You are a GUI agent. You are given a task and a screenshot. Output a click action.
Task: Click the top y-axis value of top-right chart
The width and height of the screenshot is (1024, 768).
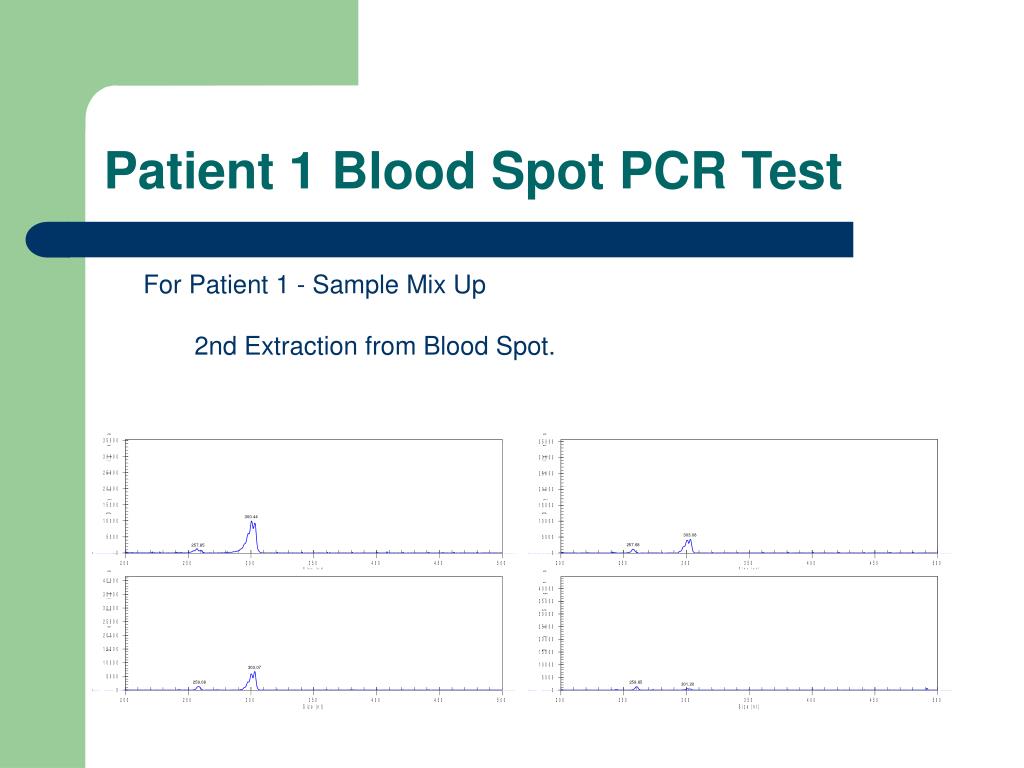[547, 442]
